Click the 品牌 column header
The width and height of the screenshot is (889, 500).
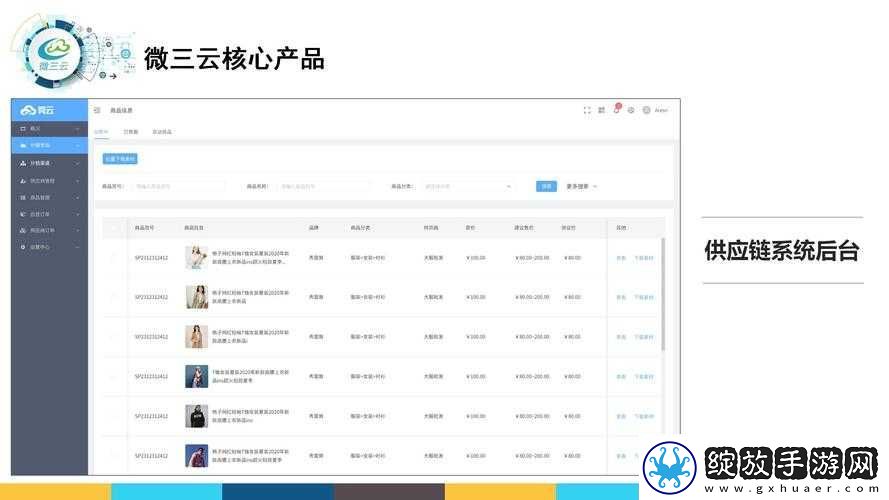click(x=314, y=228)
